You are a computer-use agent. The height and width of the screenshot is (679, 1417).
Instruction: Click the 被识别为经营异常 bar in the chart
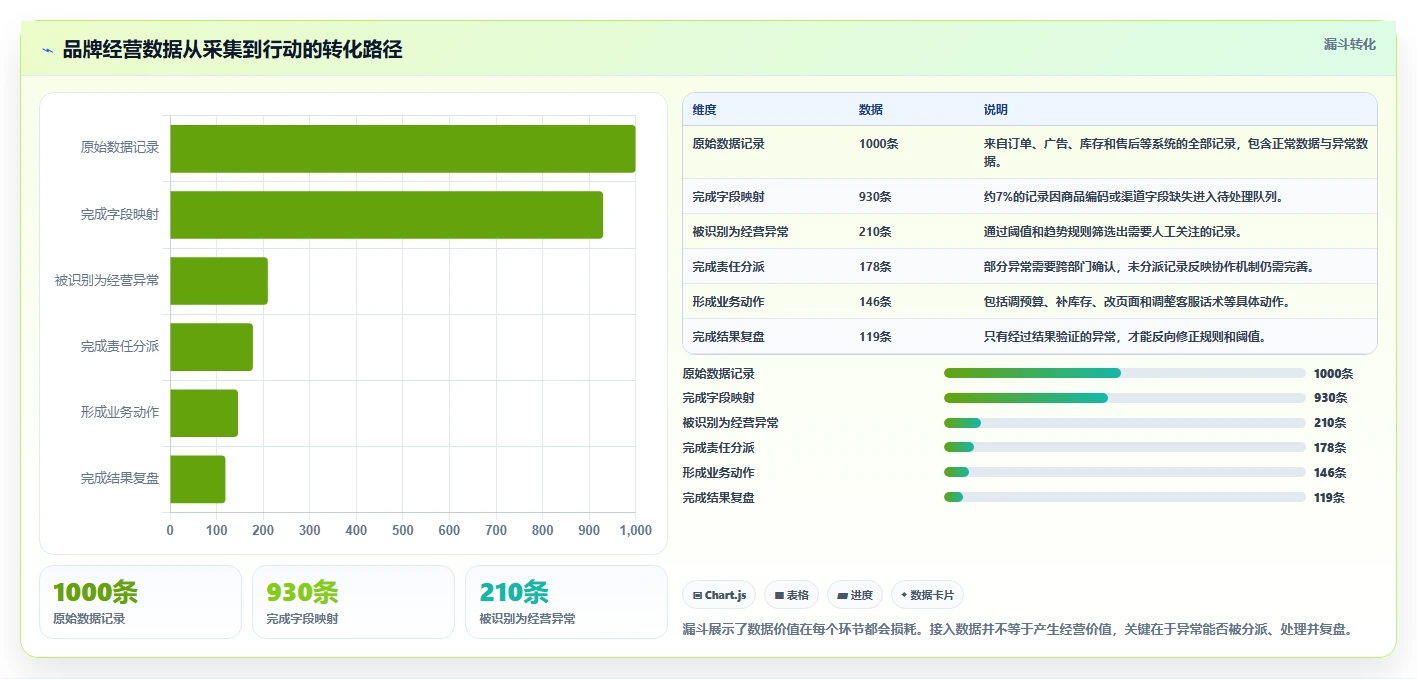point(219,280)
